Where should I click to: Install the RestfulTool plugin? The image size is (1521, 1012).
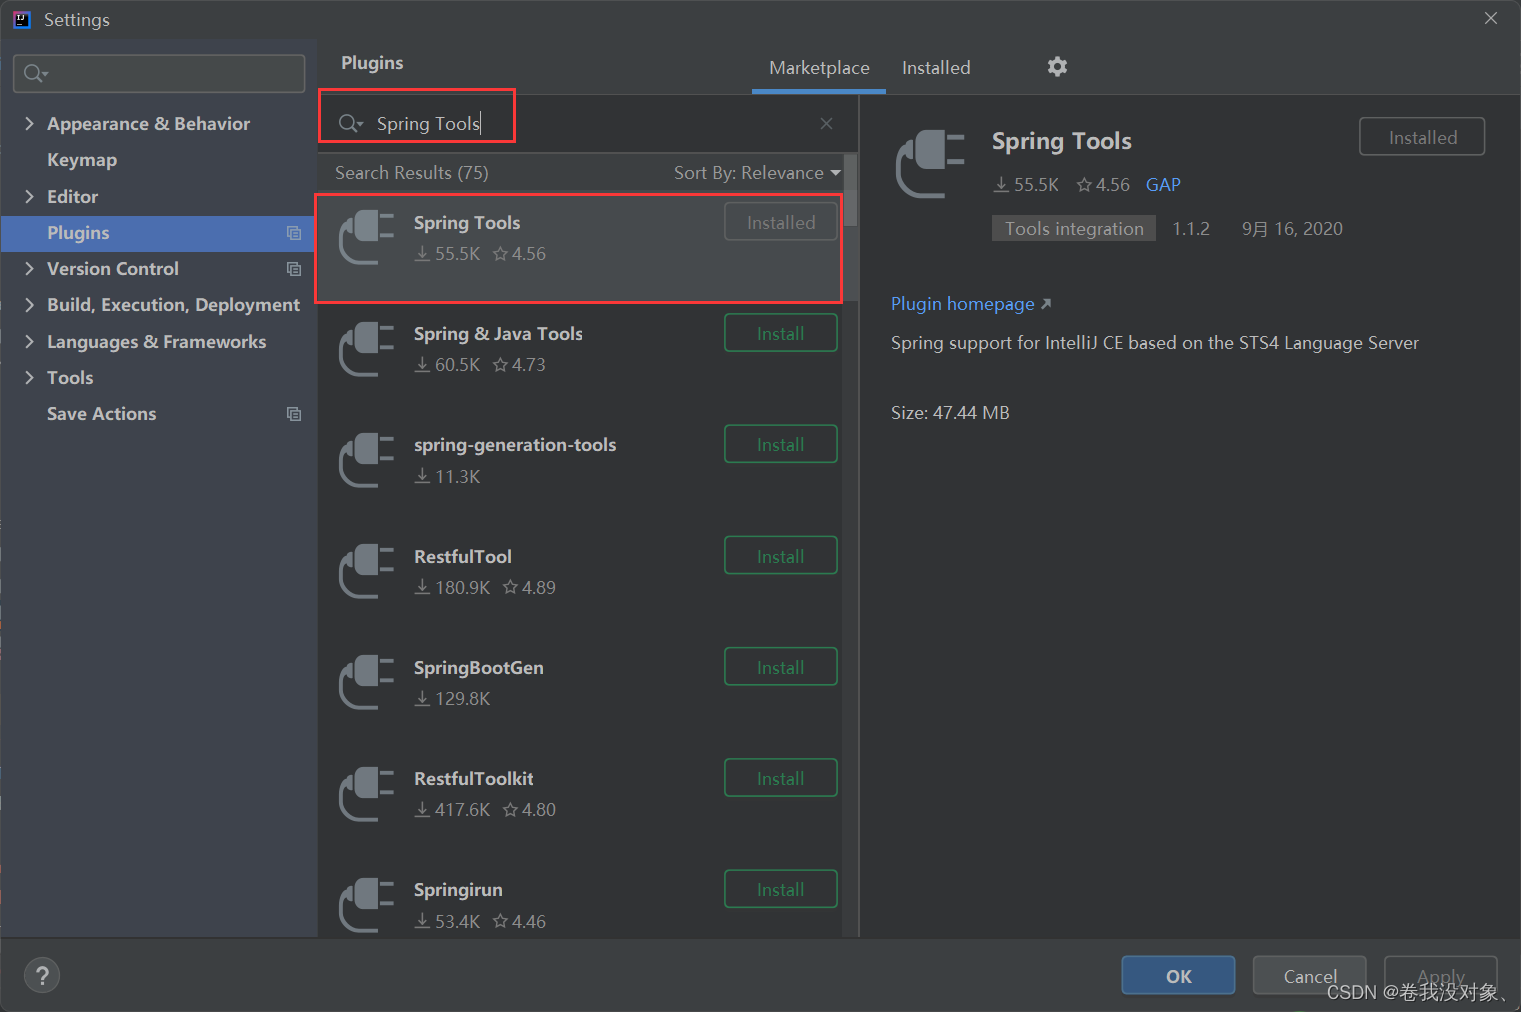point(780,556)
